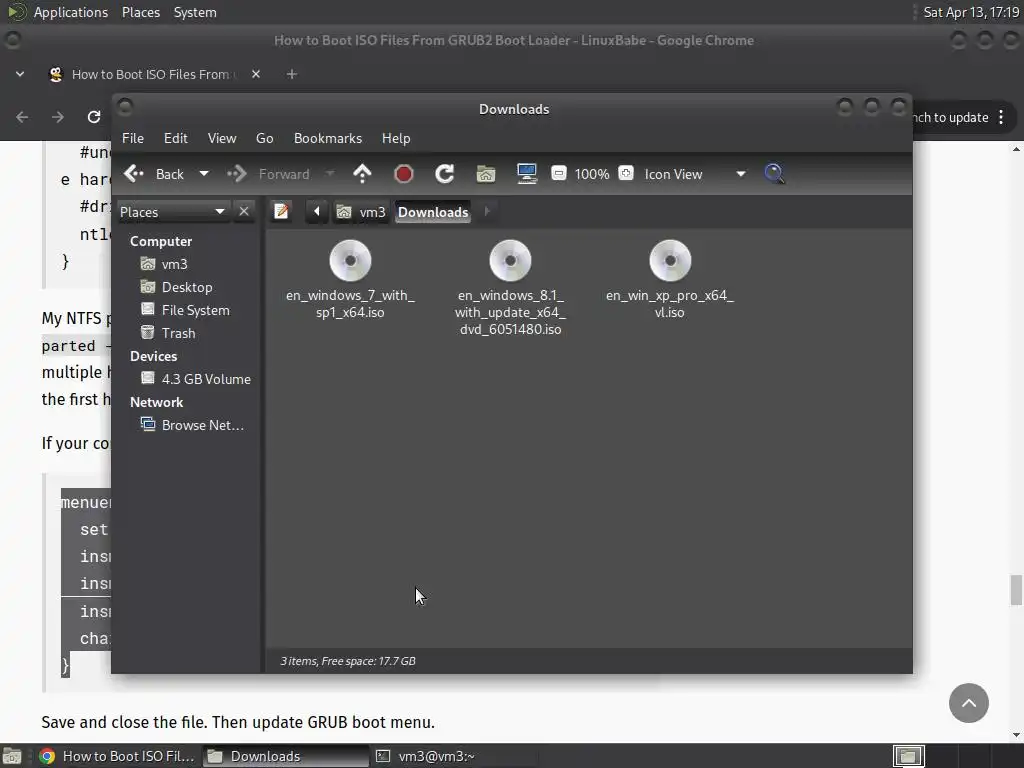The image size is (1024, 768).
Task: Click the Chrome page scrollbar thumb
Action: [x=1016, y=590]
